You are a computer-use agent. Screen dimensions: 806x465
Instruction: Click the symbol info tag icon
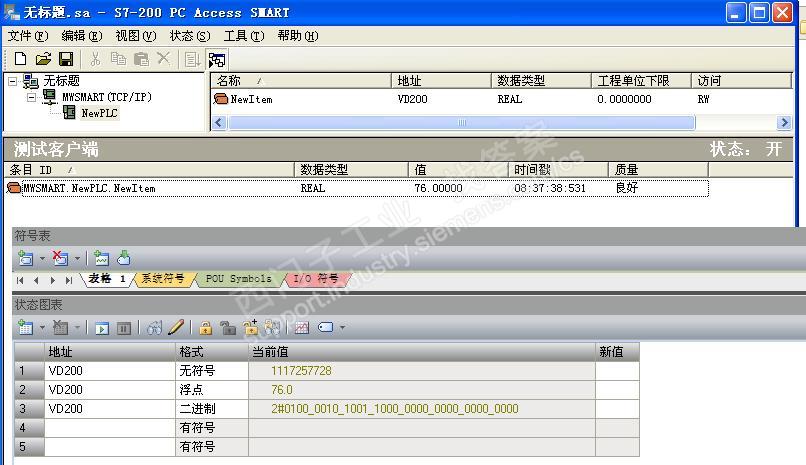325,327
